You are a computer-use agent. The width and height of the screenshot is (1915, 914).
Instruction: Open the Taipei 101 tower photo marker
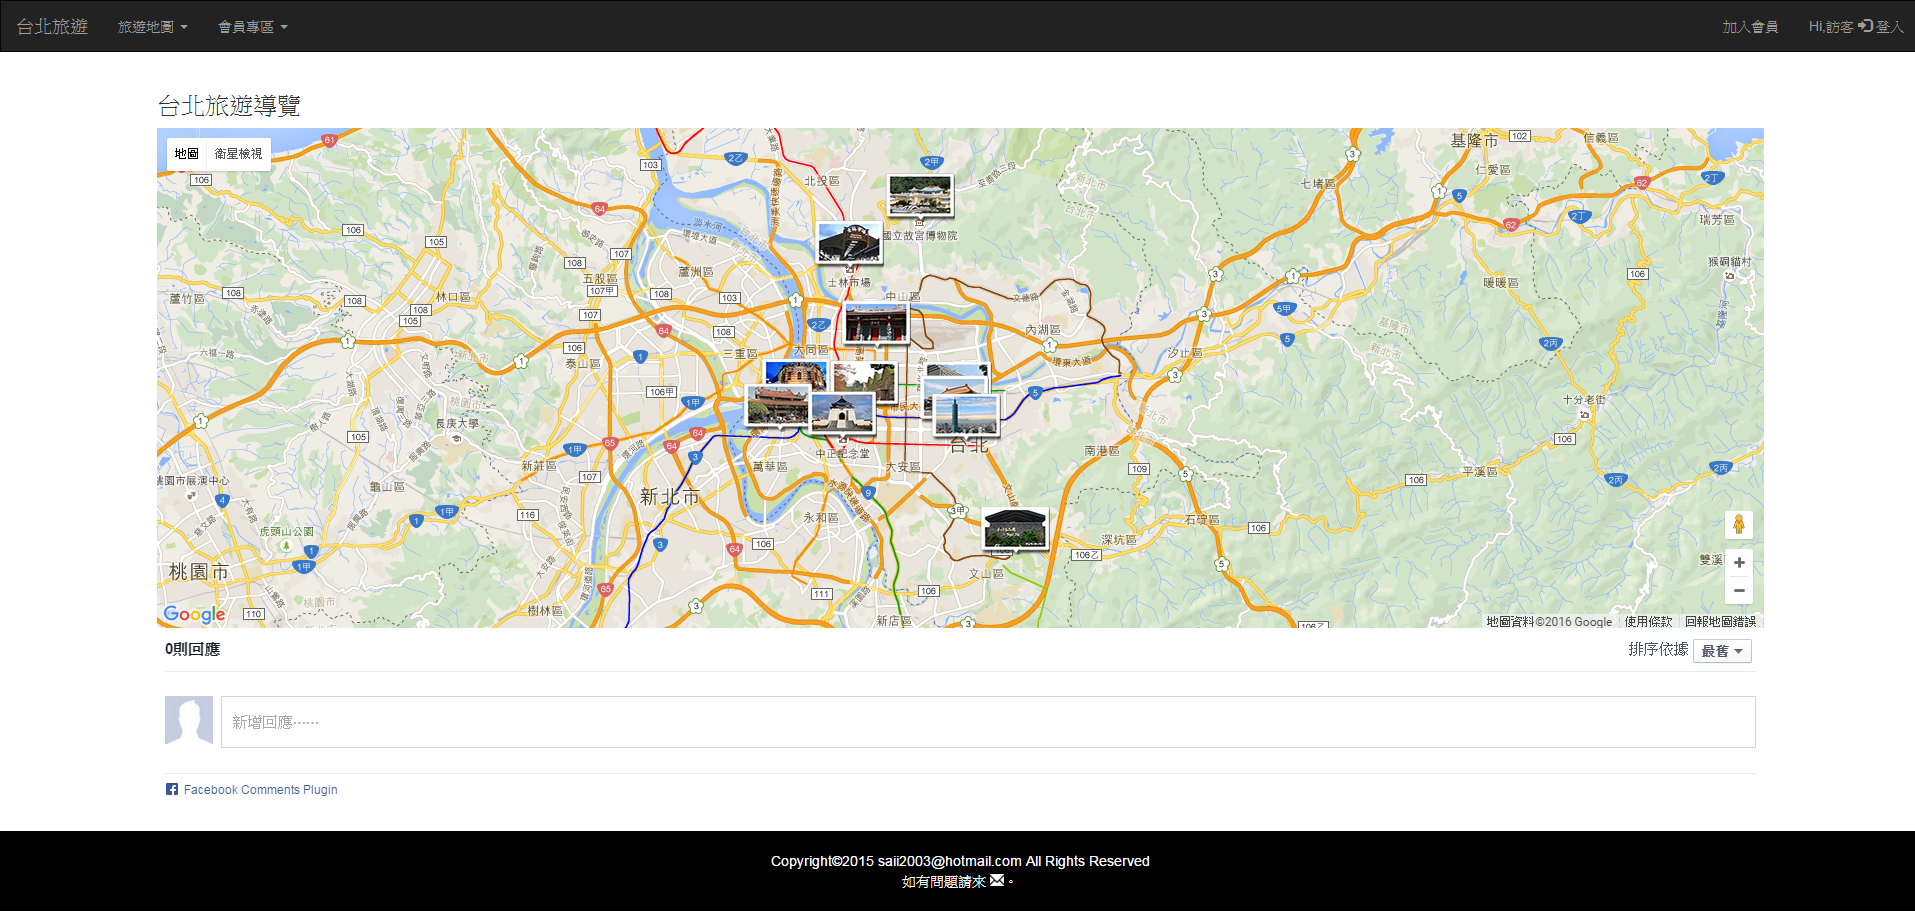click(x=966, y=415)
